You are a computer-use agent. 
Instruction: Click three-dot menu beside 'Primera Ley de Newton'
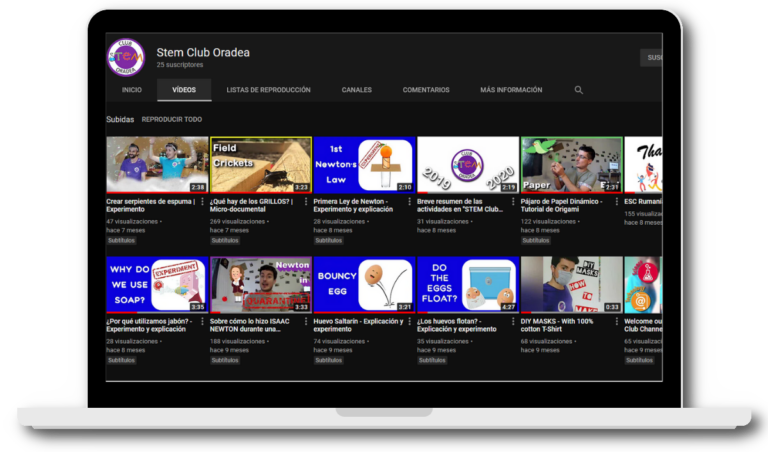[410, 201]
